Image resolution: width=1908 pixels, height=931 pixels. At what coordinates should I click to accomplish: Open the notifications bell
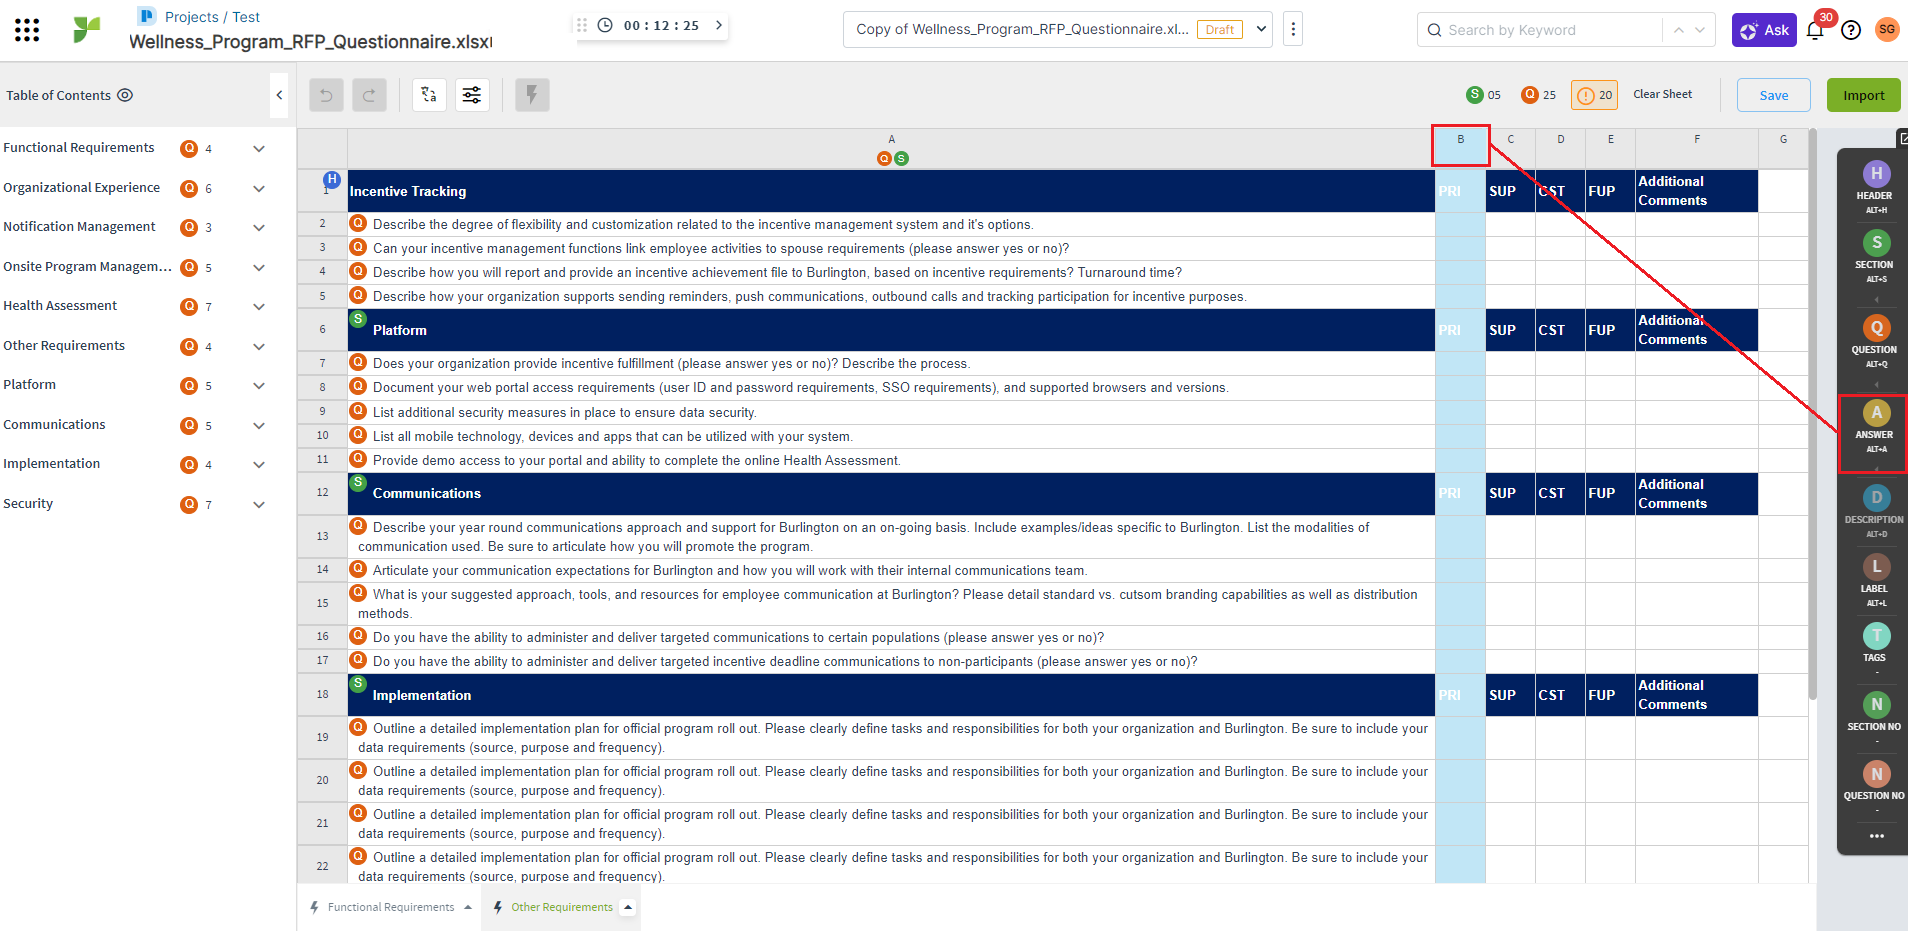coord(1815,30)
